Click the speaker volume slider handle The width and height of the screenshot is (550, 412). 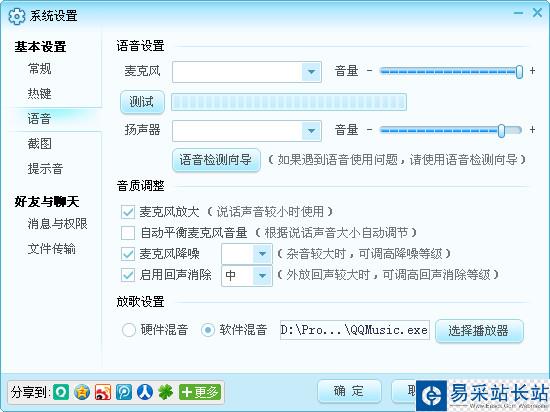point(502,131)
